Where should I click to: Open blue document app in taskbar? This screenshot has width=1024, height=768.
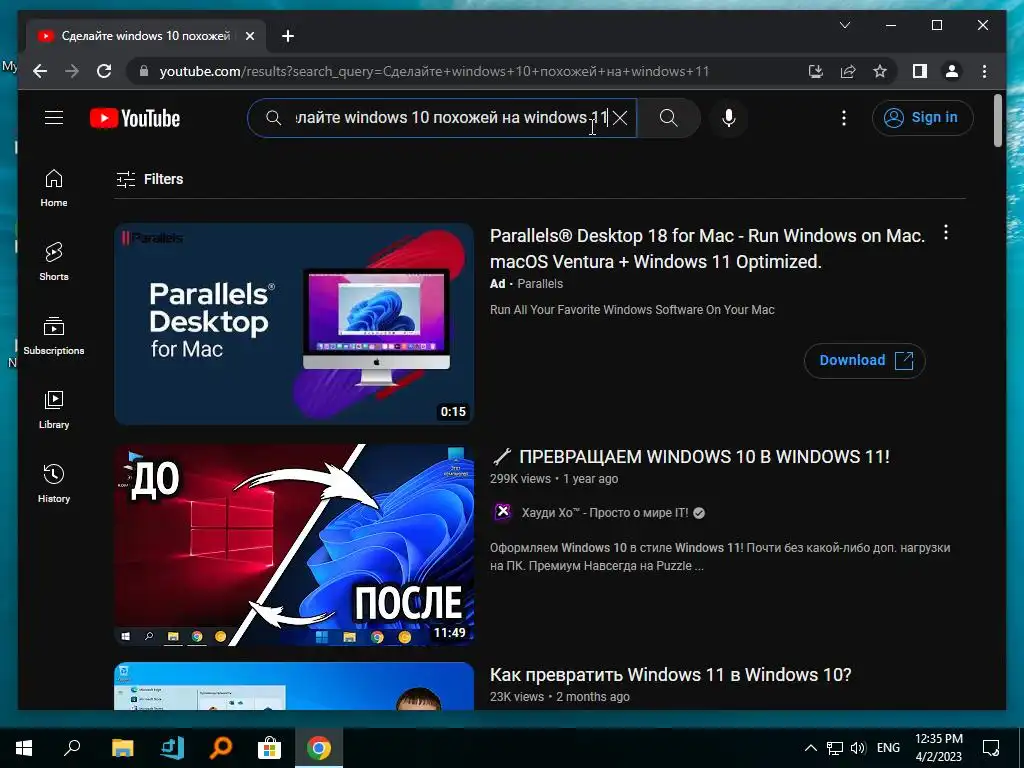coord(172,748)
